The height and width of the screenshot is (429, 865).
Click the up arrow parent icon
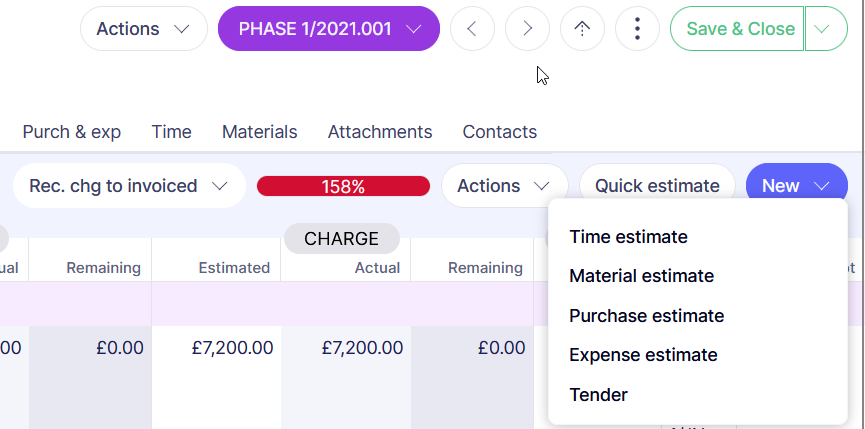click(582, 29)
